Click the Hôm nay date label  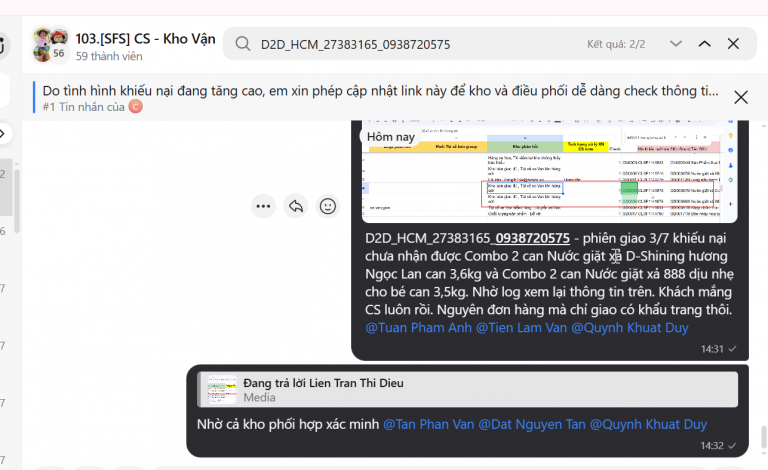391,137
